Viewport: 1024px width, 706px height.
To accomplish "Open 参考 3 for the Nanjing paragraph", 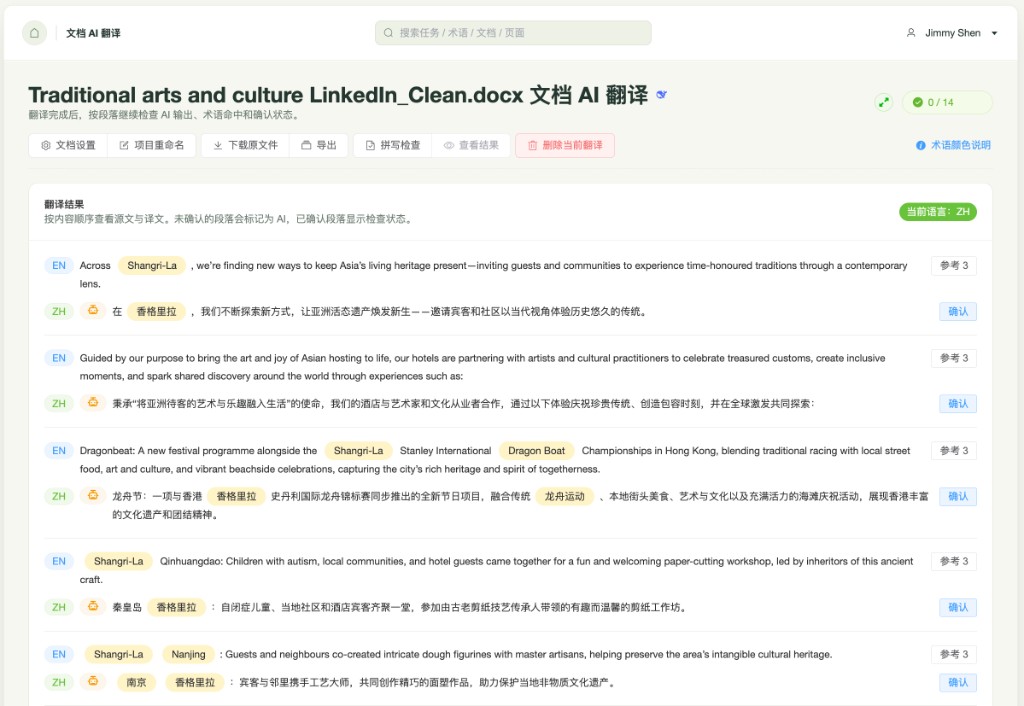I will point(953,654).
